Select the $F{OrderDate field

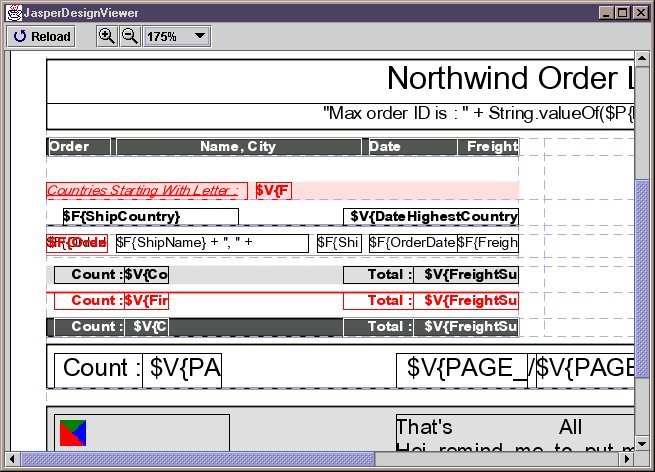413,243
